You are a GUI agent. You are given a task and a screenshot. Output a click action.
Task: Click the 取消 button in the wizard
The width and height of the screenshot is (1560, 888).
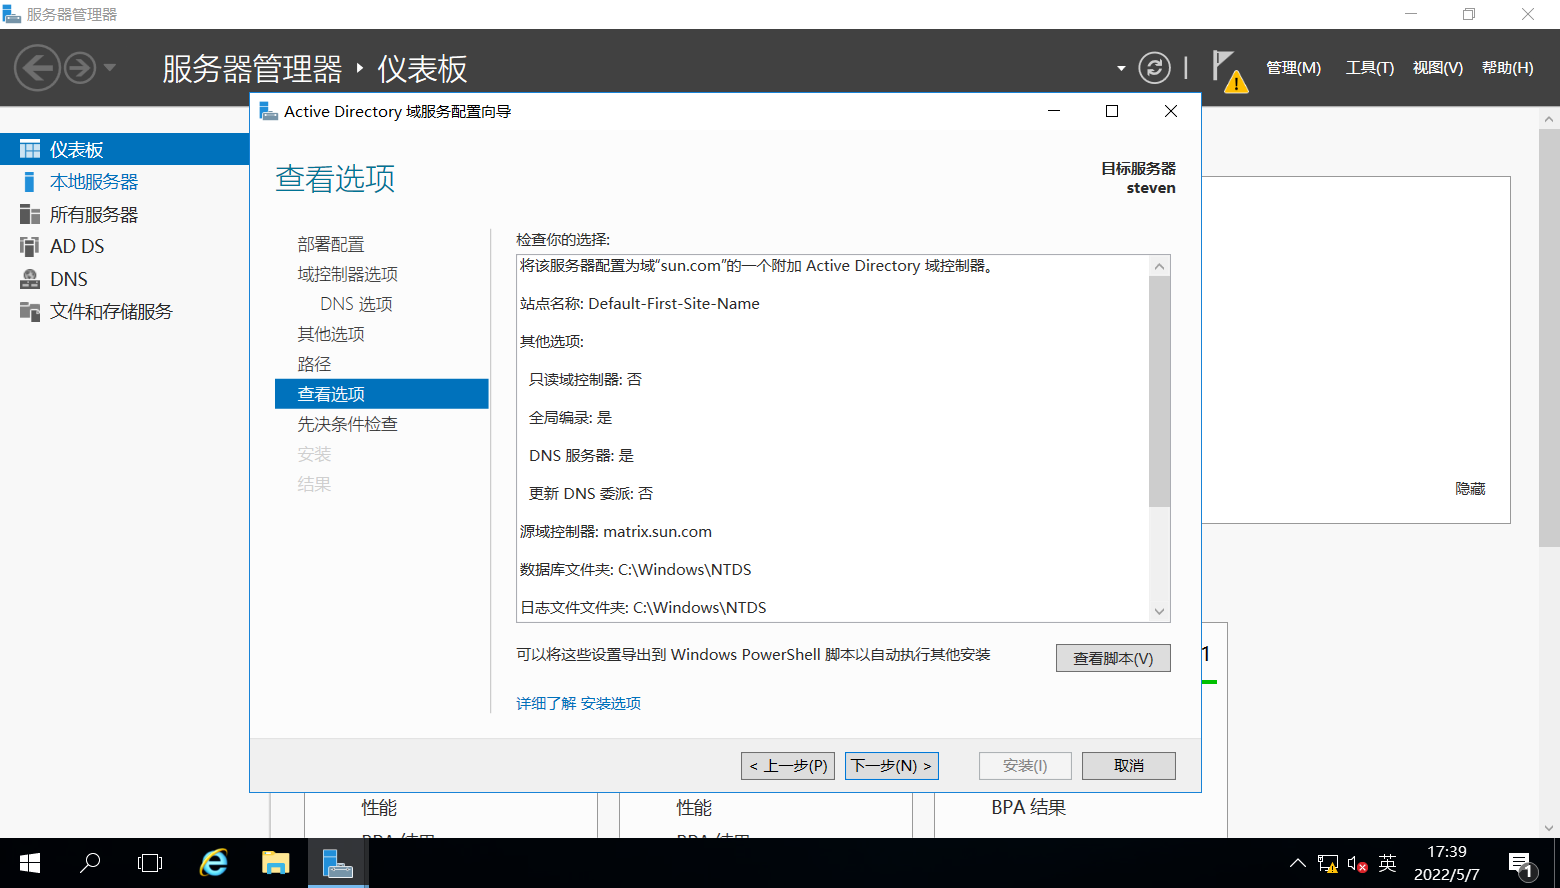pos(1129,766)
